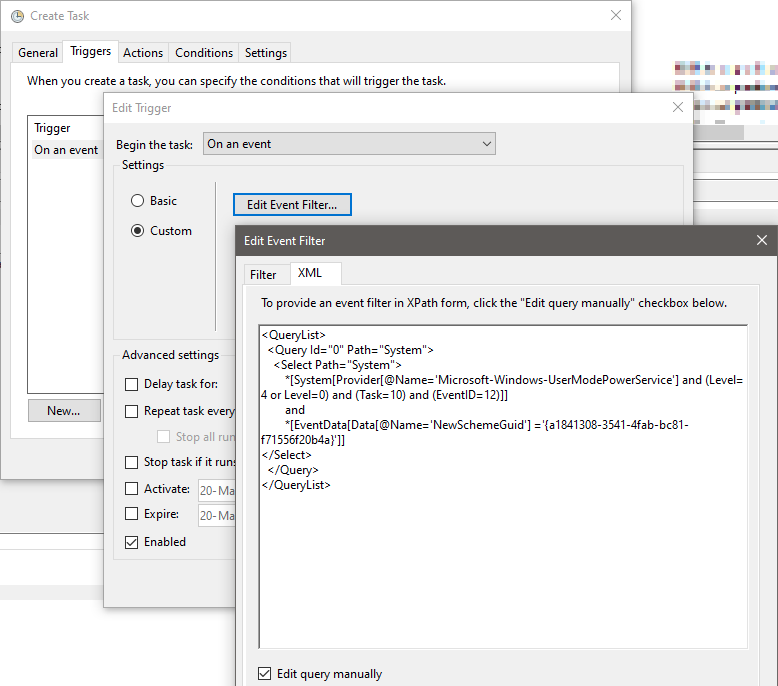Click the </QueryList> closing tag line
Screen dimensions: 778x686
(x=296, y=485)
